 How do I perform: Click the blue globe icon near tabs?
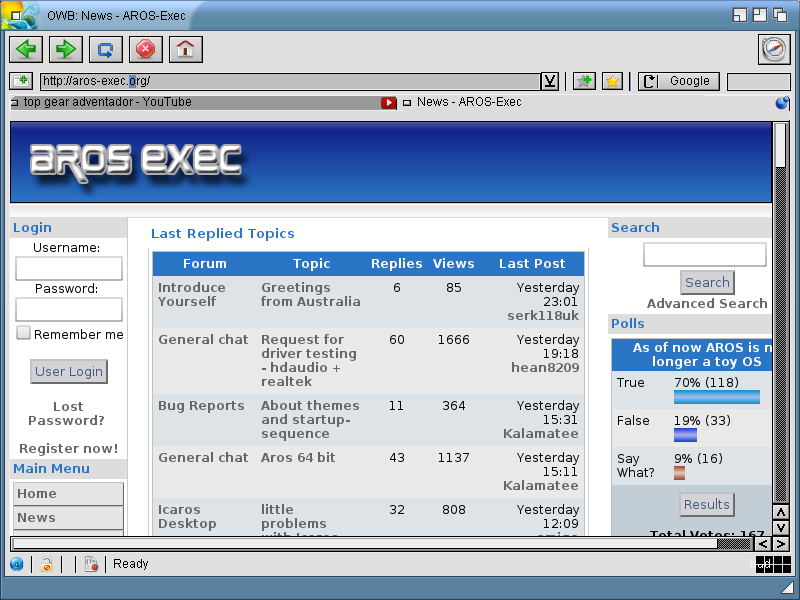pos(782,103)
